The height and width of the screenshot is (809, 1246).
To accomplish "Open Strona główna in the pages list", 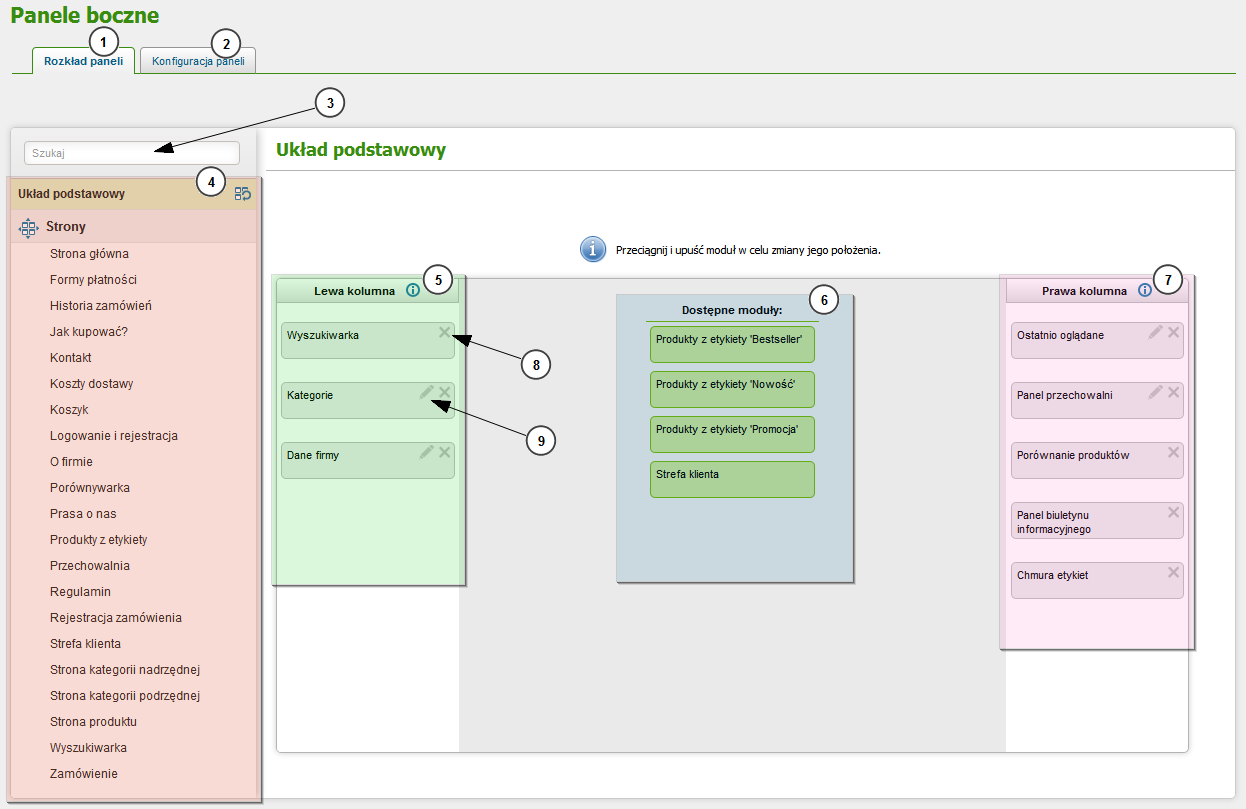I will (89, 254).
